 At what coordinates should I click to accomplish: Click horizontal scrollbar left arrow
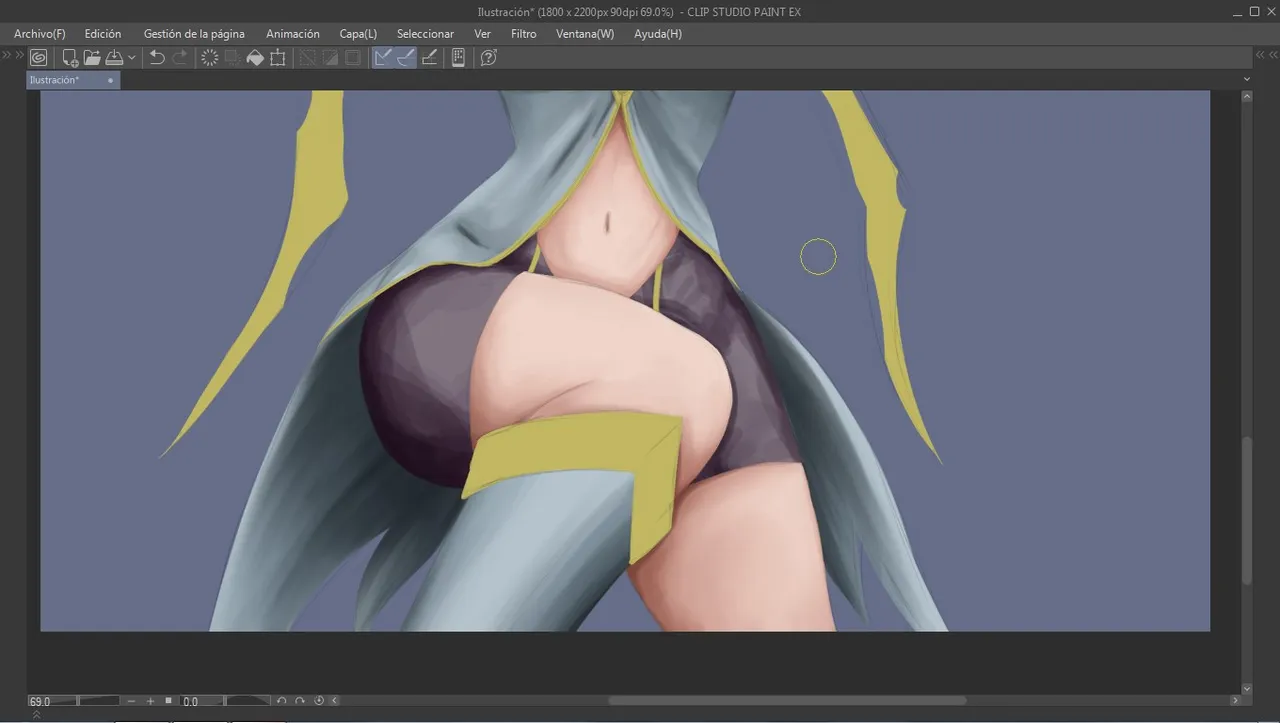coord(334,701)
